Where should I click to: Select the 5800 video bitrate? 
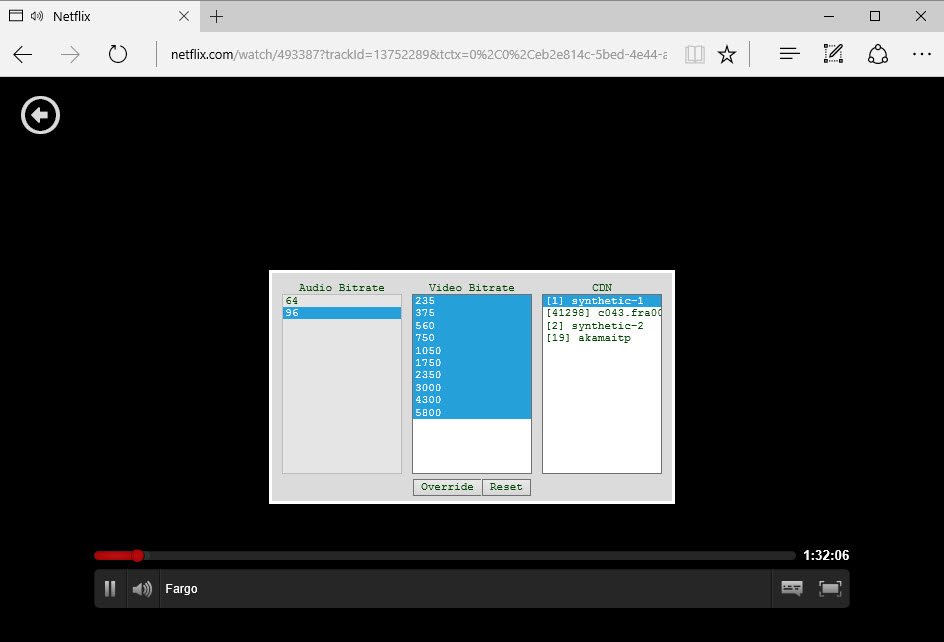(471, 413)
